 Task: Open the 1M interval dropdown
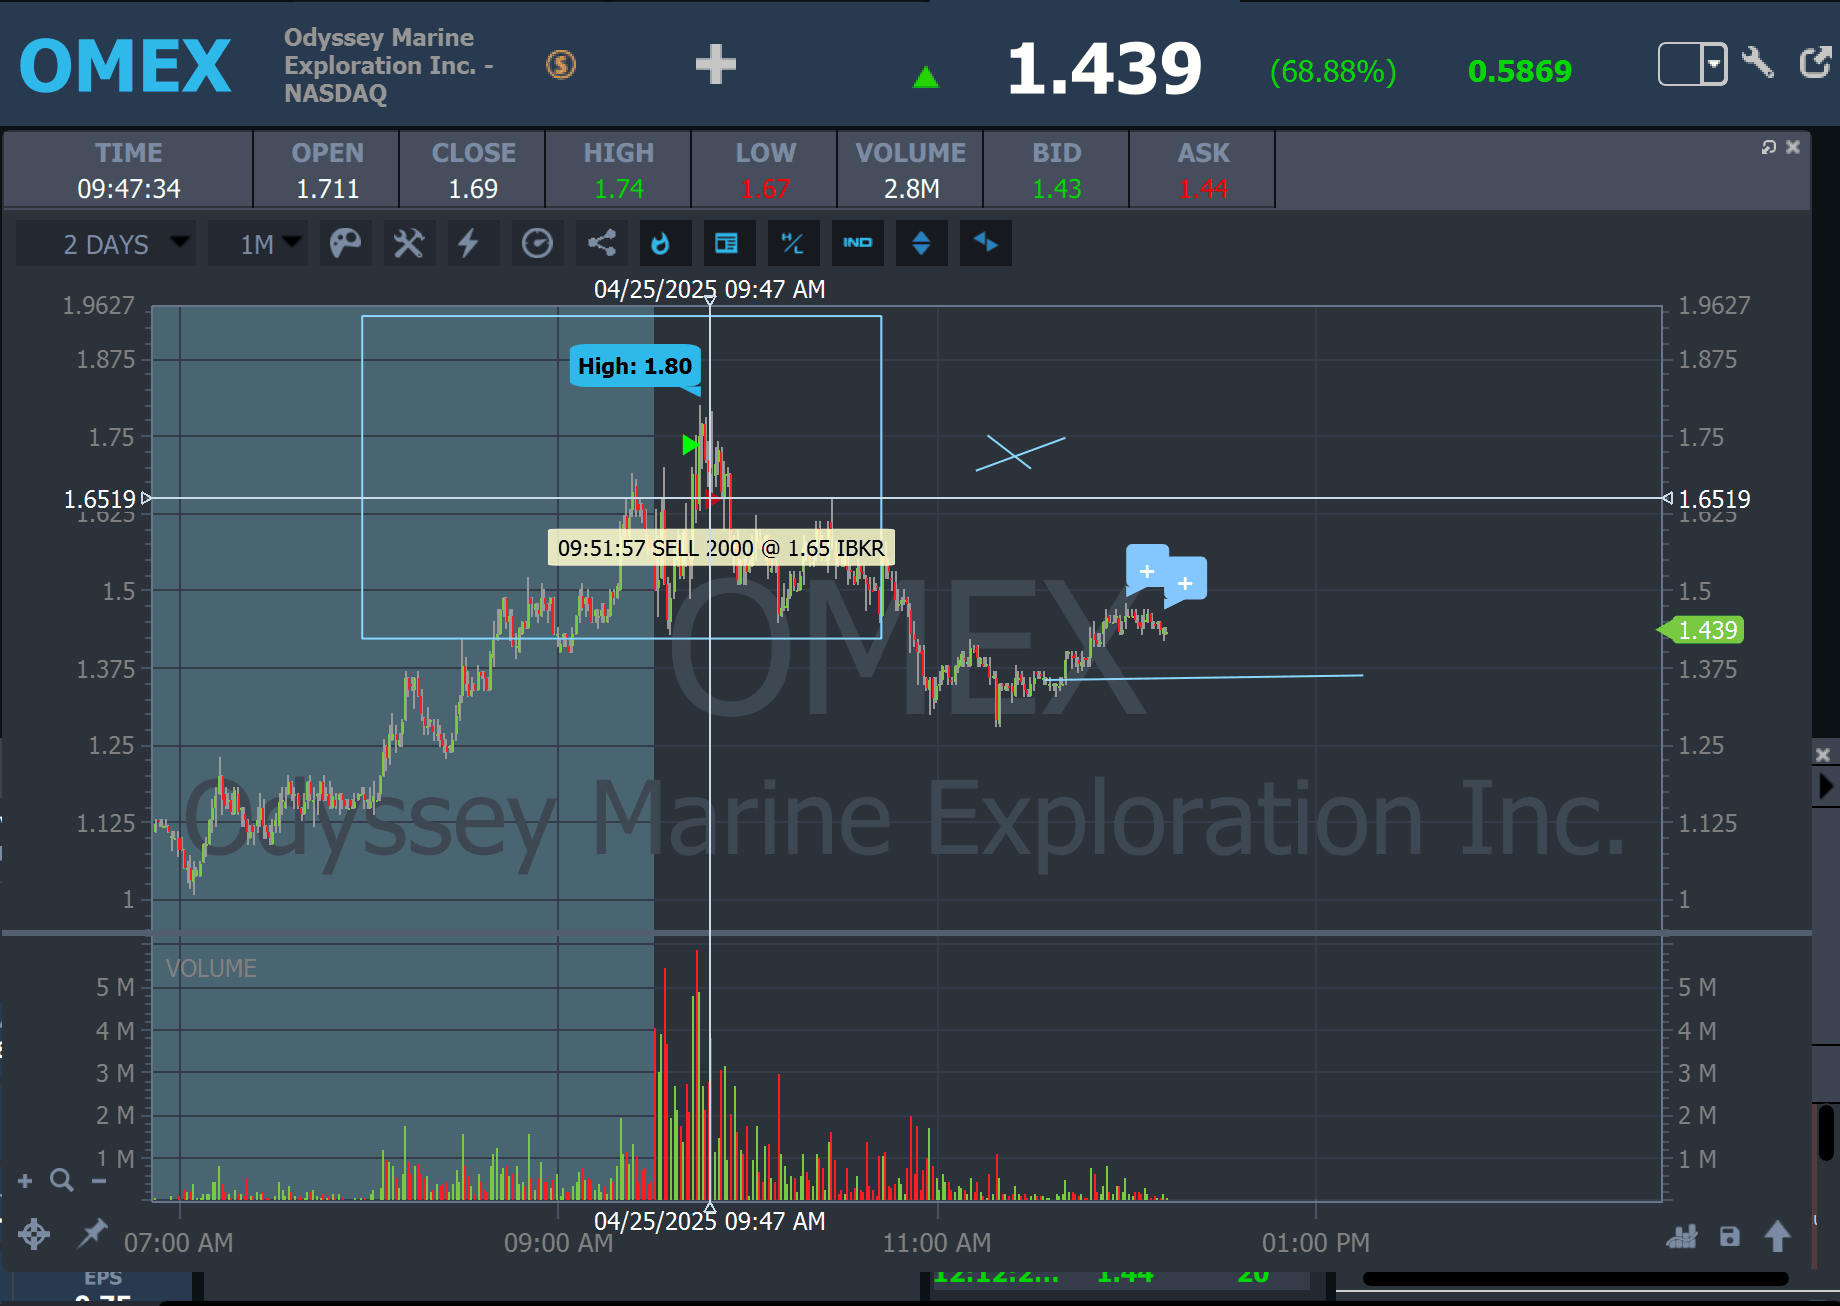click(x=258, y=244)
